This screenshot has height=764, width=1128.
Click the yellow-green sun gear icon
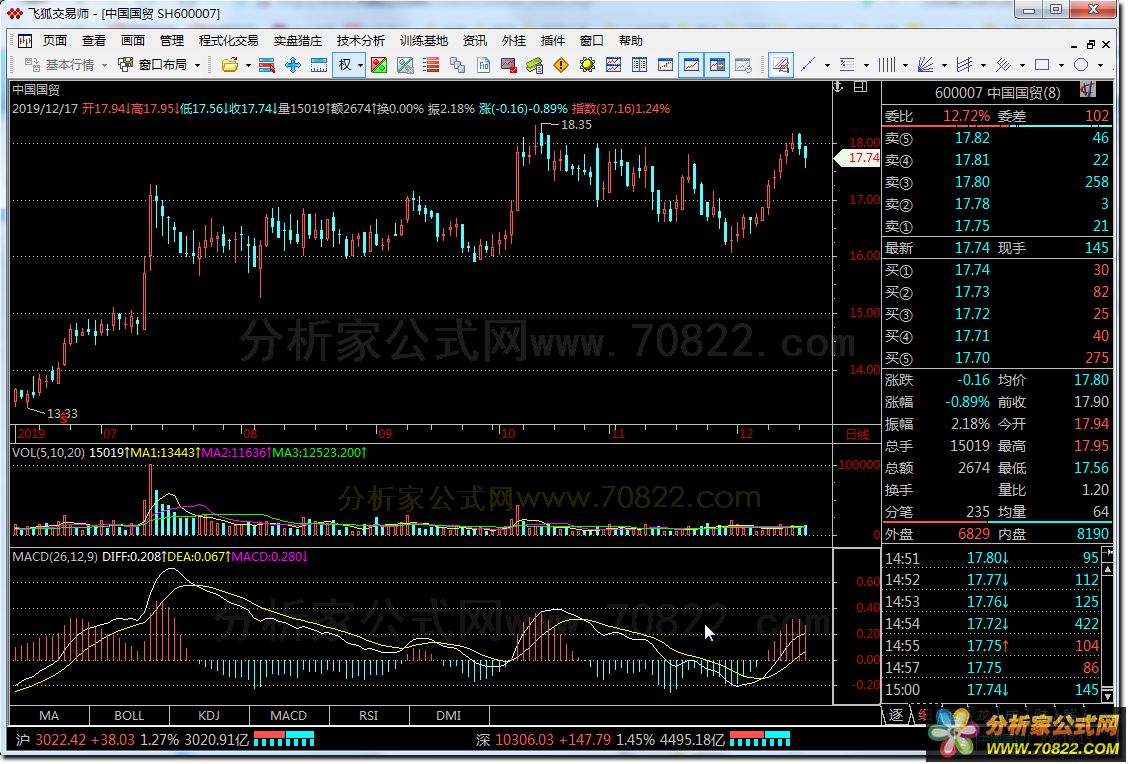click(587, 65)
